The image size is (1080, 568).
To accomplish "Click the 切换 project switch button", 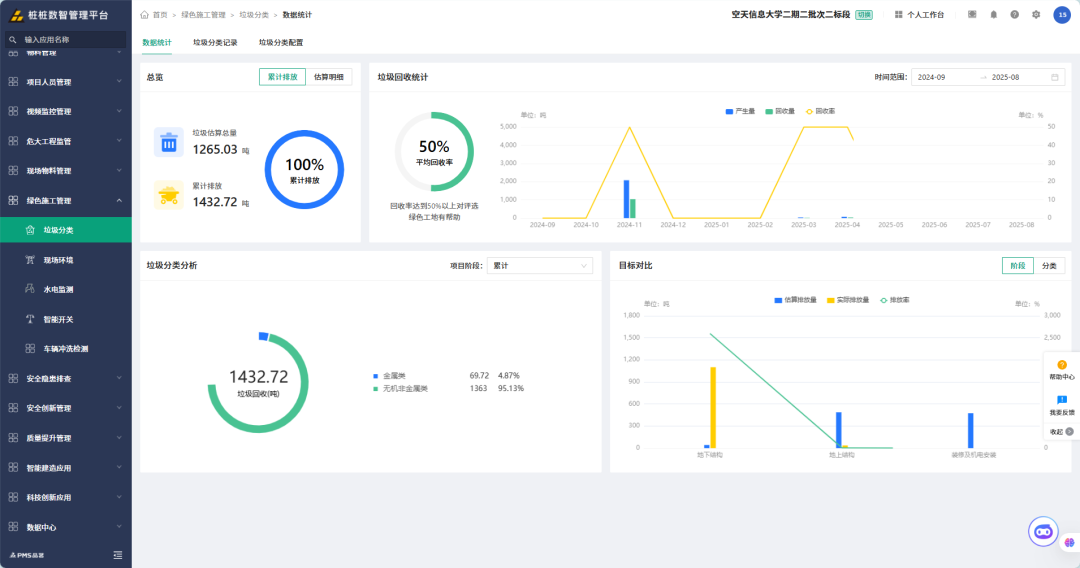I will [x=864, y=14].
